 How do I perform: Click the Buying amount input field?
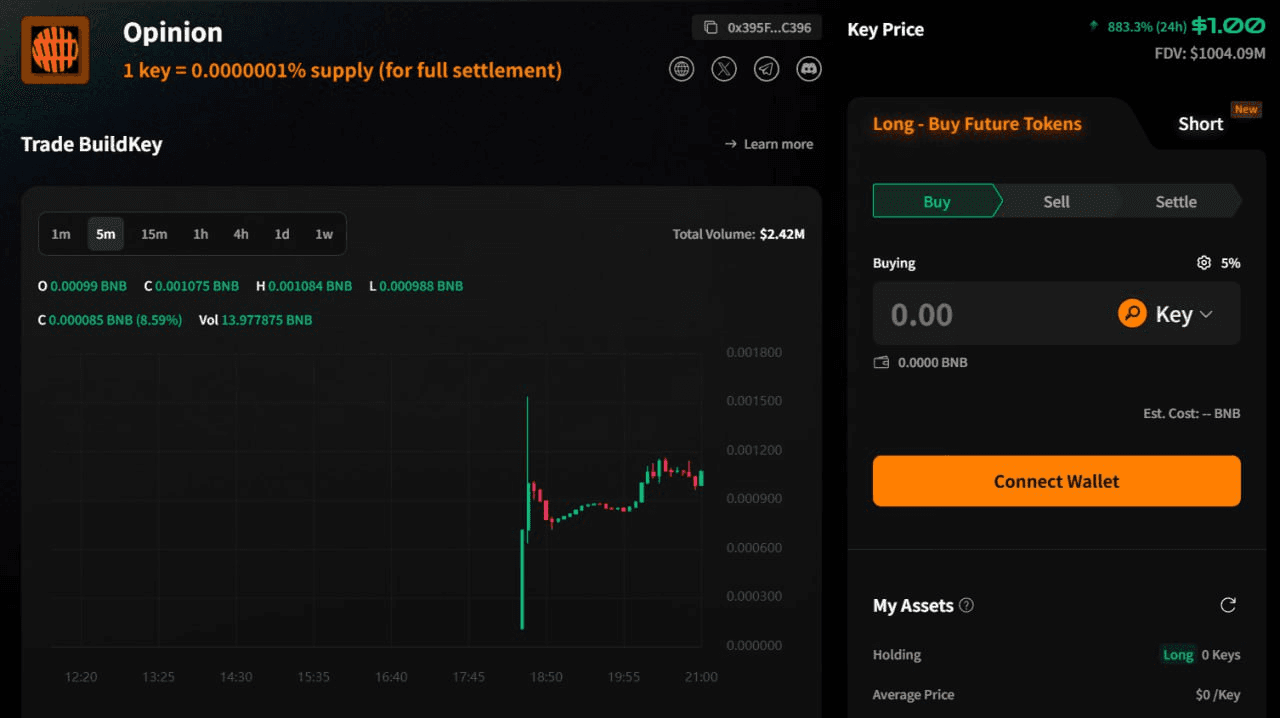click(x=990, y=314)
